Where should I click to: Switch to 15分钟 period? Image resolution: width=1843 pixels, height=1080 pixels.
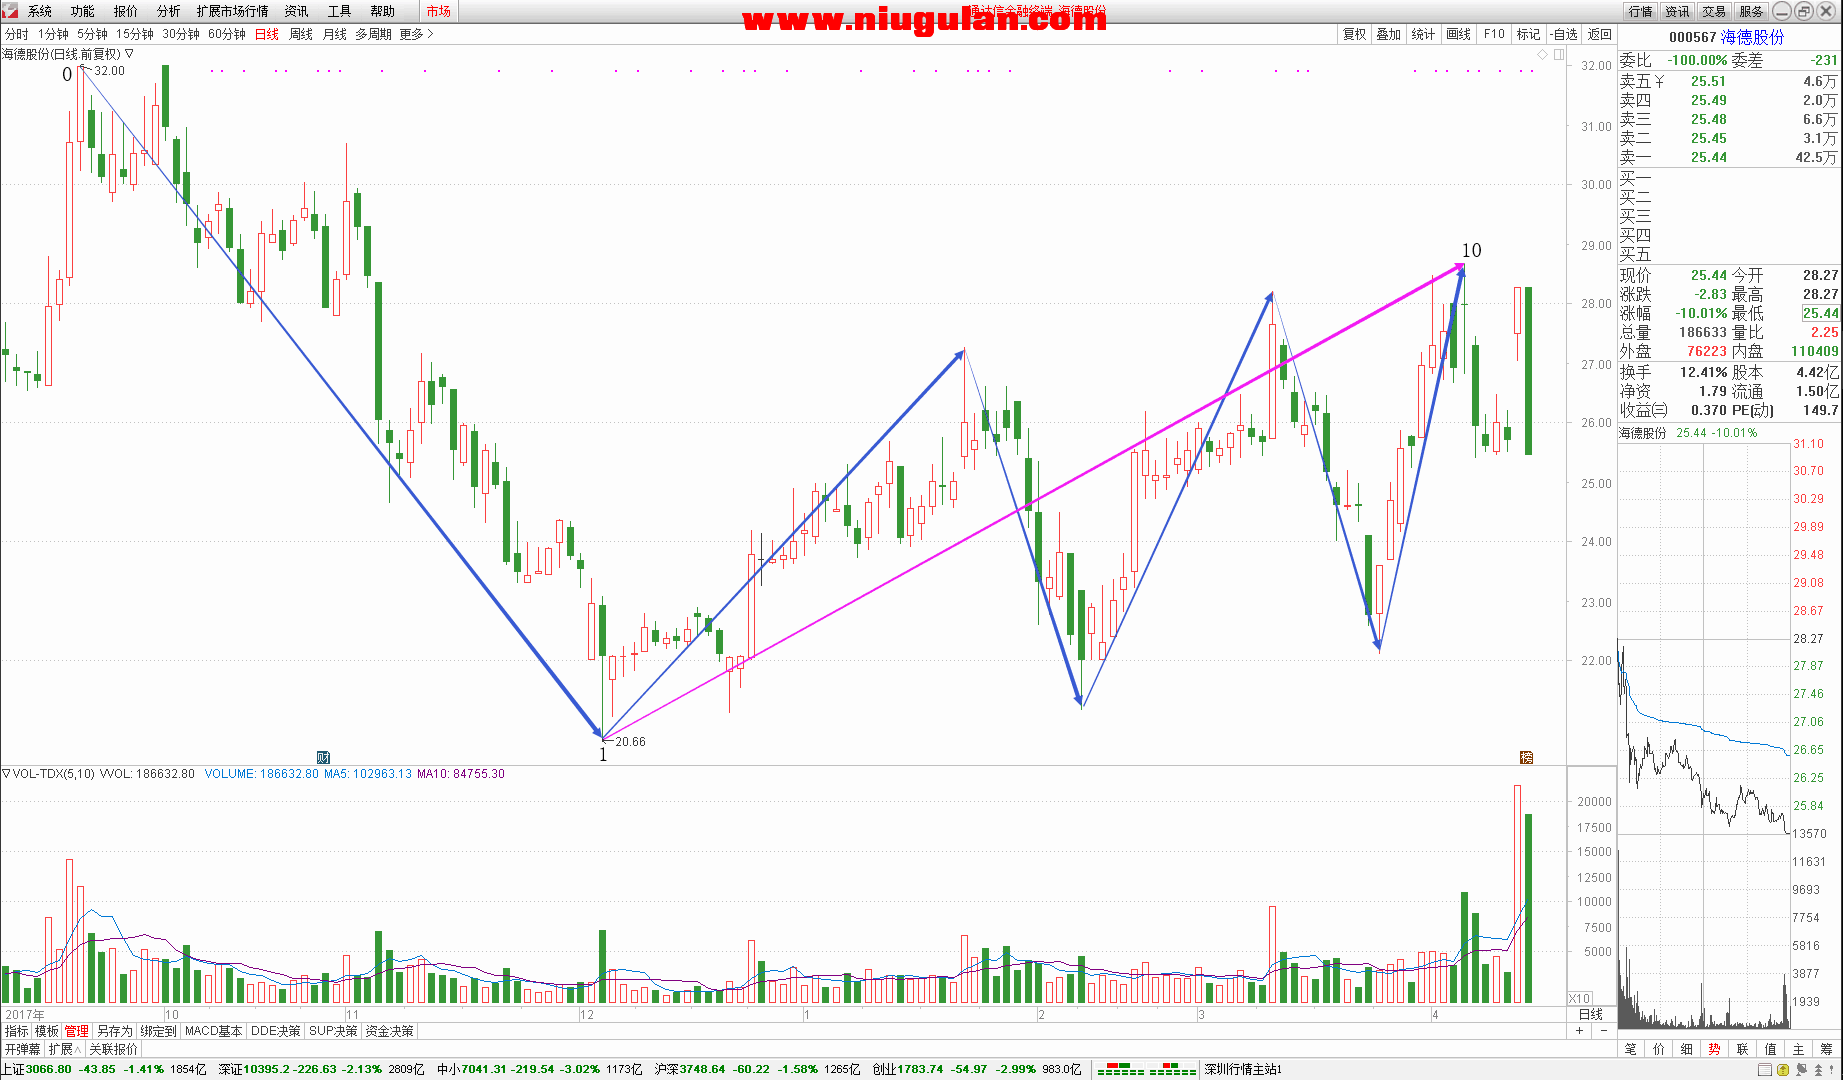click(135, 34)
